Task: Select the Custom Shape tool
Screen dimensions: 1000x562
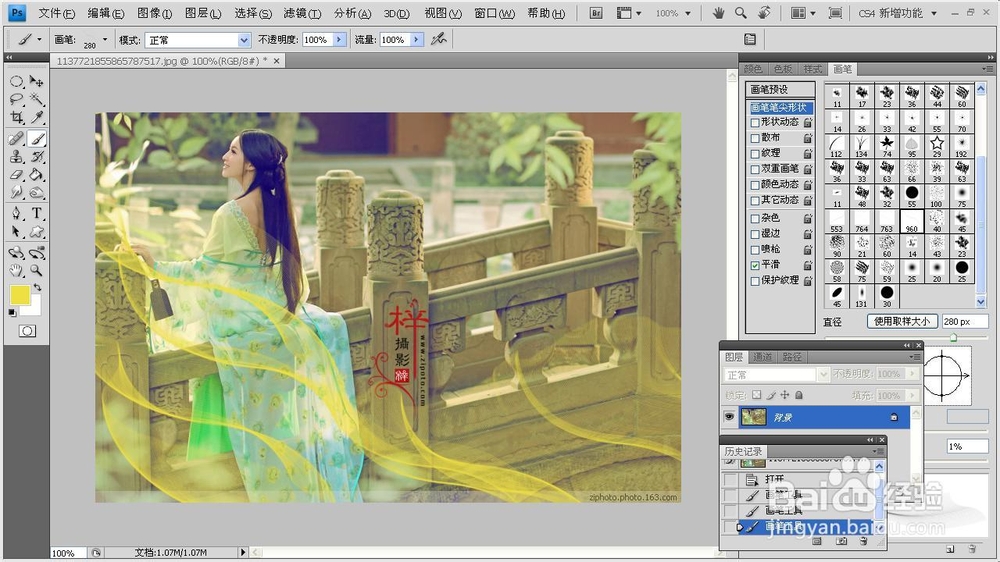Action: (x=37, y=232)
